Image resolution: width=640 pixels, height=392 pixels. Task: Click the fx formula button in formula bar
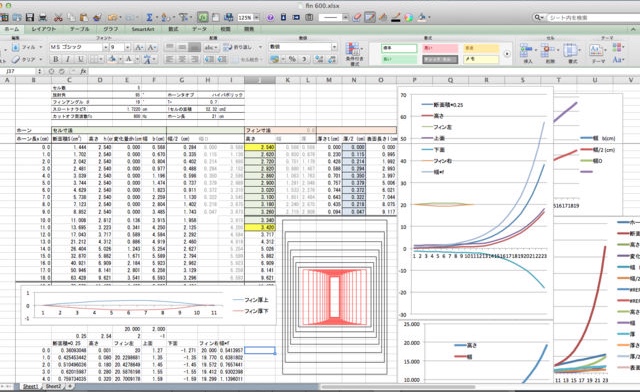pyautogui.click(x=83, y=71)
